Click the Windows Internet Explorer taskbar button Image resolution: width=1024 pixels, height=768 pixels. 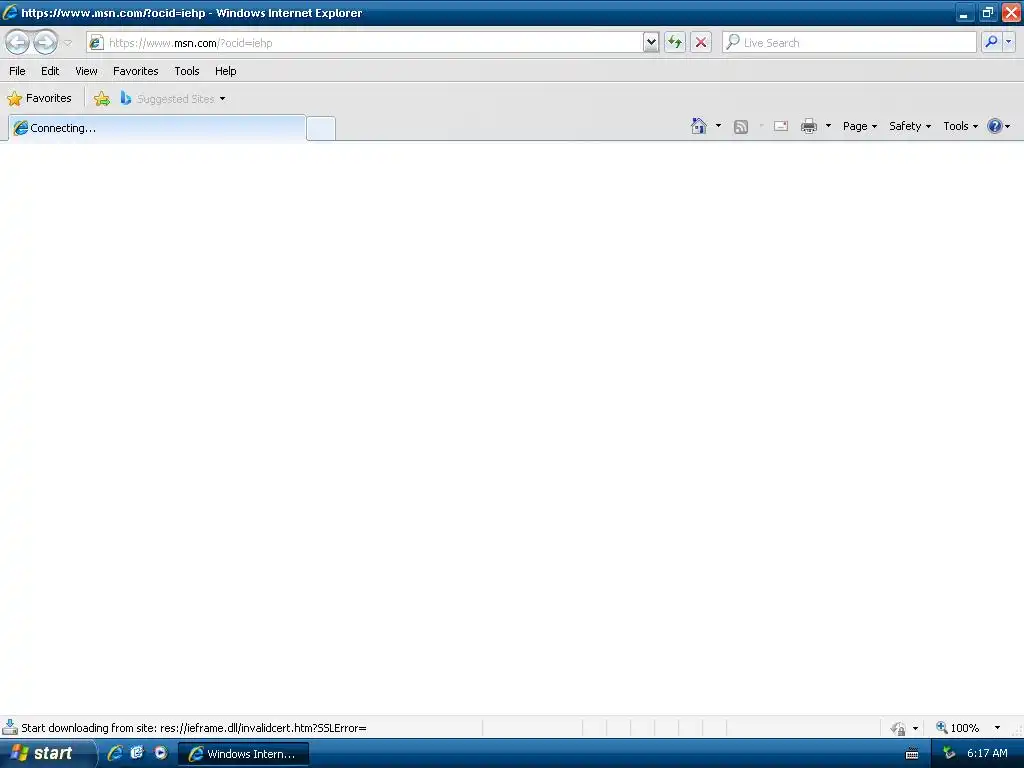pos(244,754)
